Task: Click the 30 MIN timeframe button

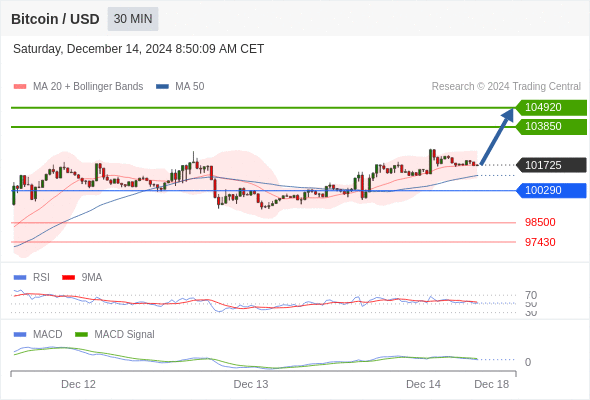Action: click(x=133, y=19)
